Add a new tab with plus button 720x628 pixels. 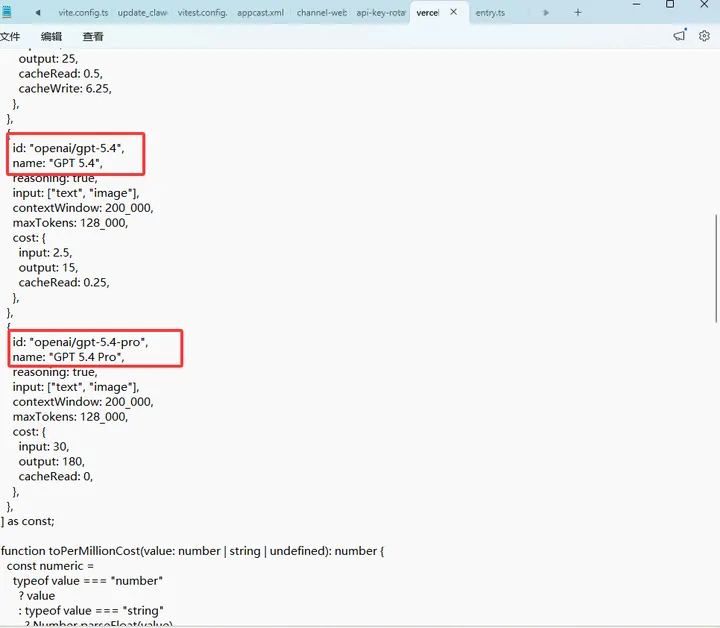click(578, 12)
